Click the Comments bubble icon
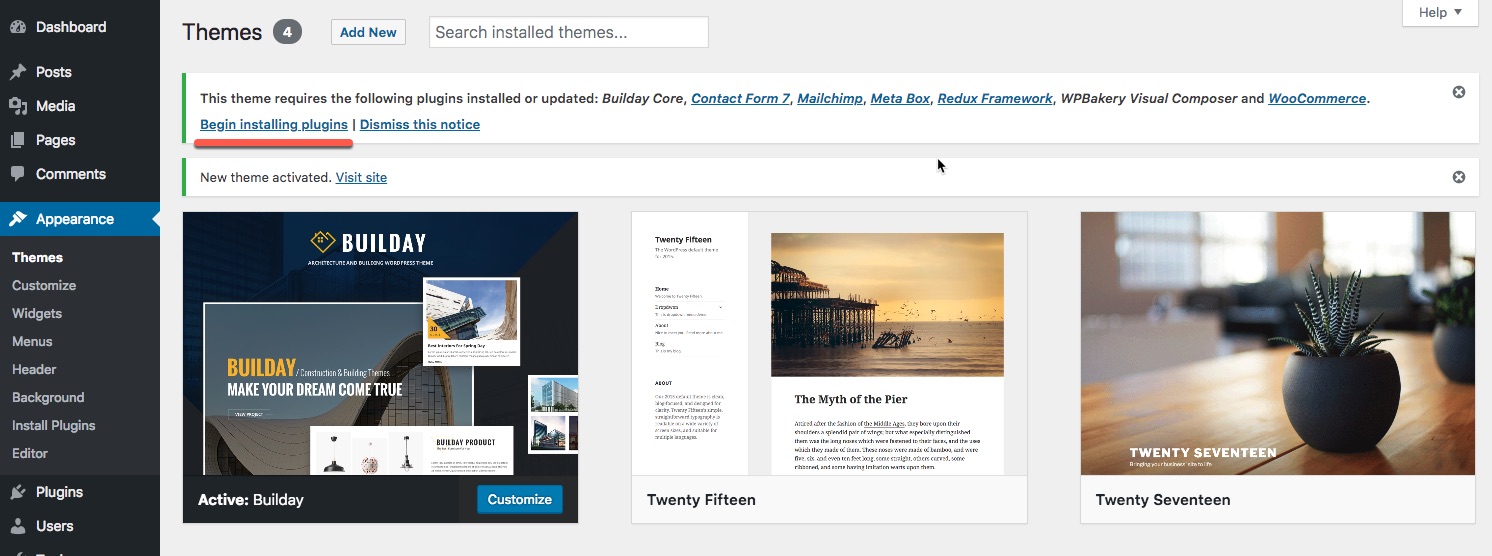Image resolution: width=1492 pixels, height=556 pixels. tap(18, 174)
